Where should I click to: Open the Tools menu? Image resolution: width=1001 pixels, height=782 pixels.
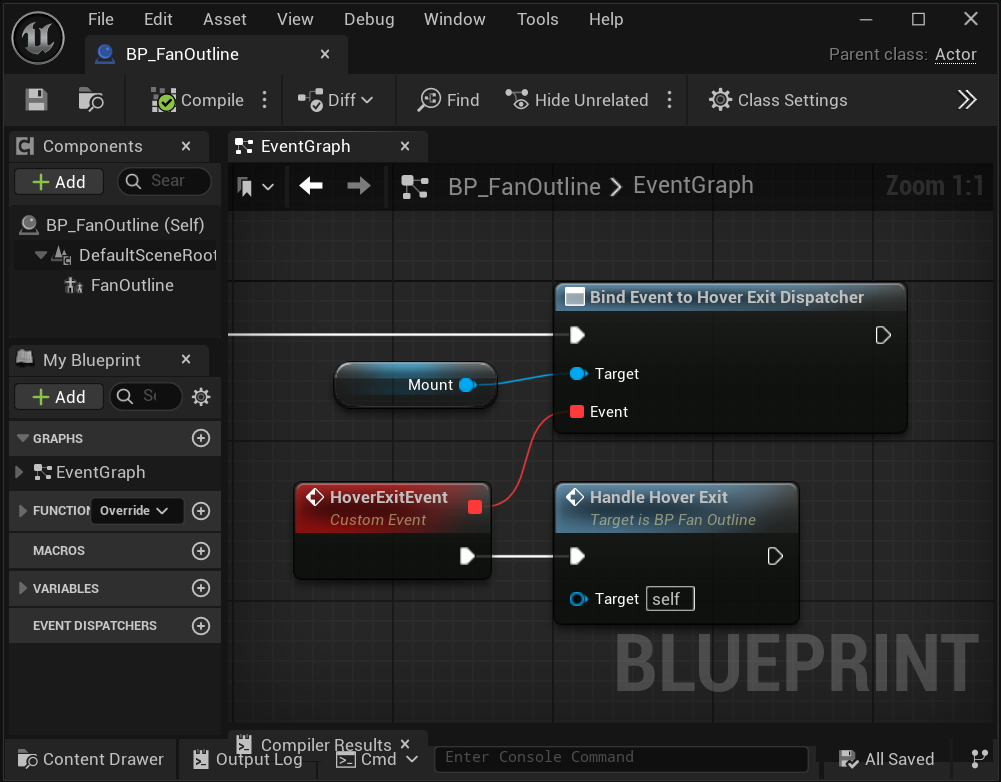pos(538,19)
